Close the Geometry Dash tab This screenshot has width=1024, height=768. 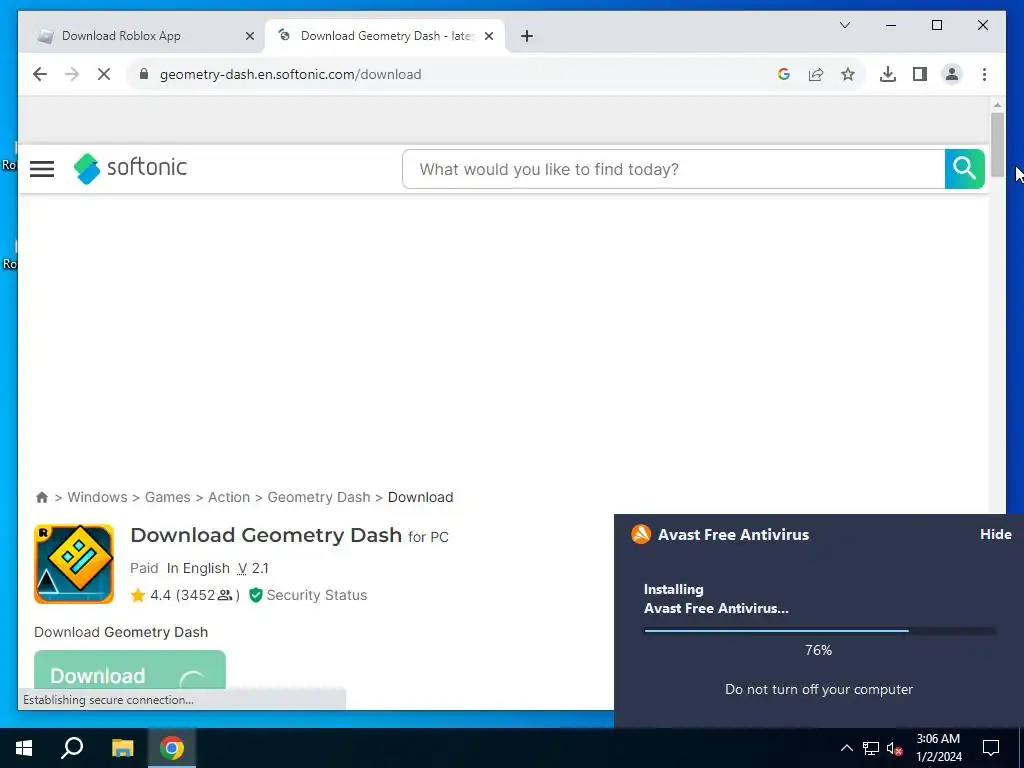(x=488, y=37)
